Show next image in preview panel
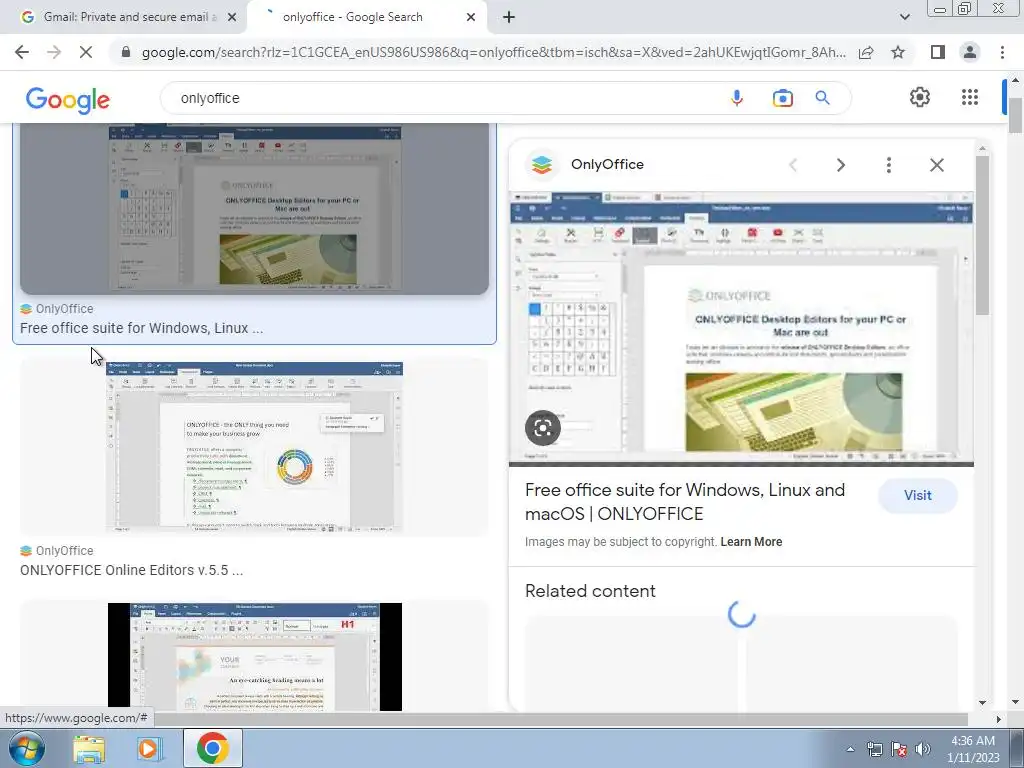1024x768 pixels. point(840,165)
